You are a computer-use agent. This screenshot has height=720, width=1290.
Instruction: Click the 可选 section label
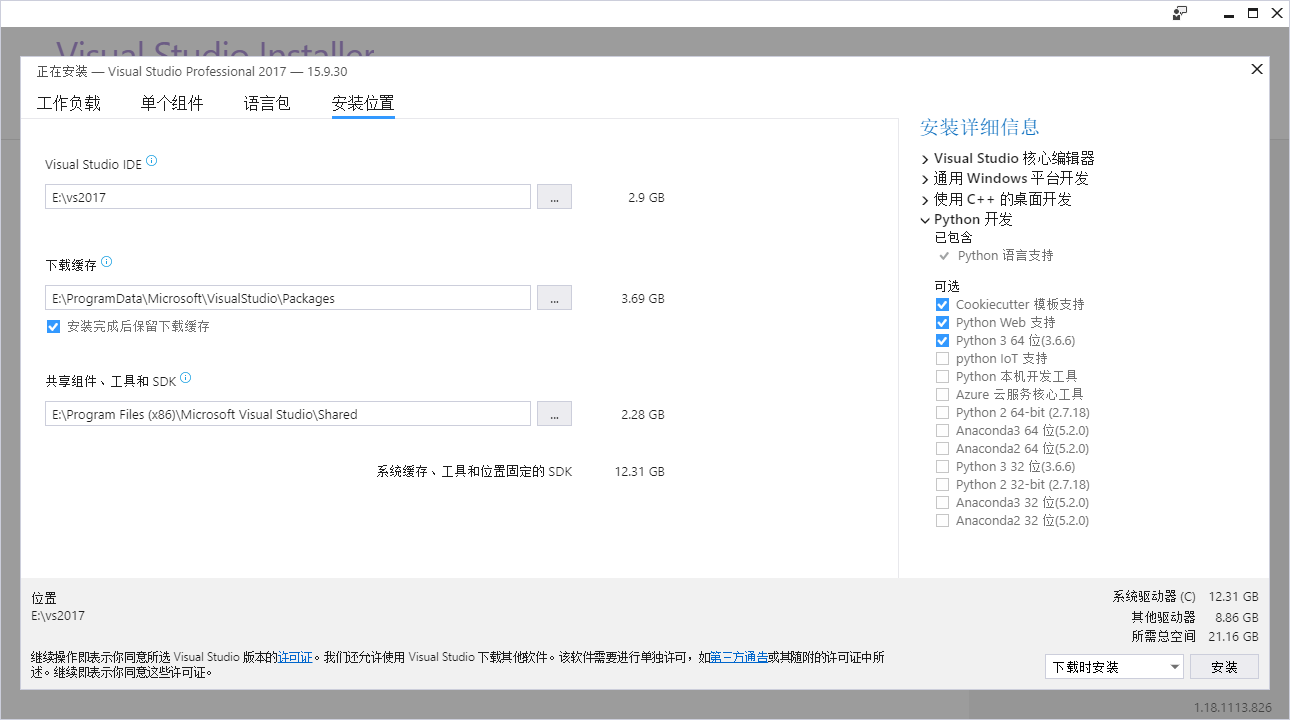[x=947, y=286]
